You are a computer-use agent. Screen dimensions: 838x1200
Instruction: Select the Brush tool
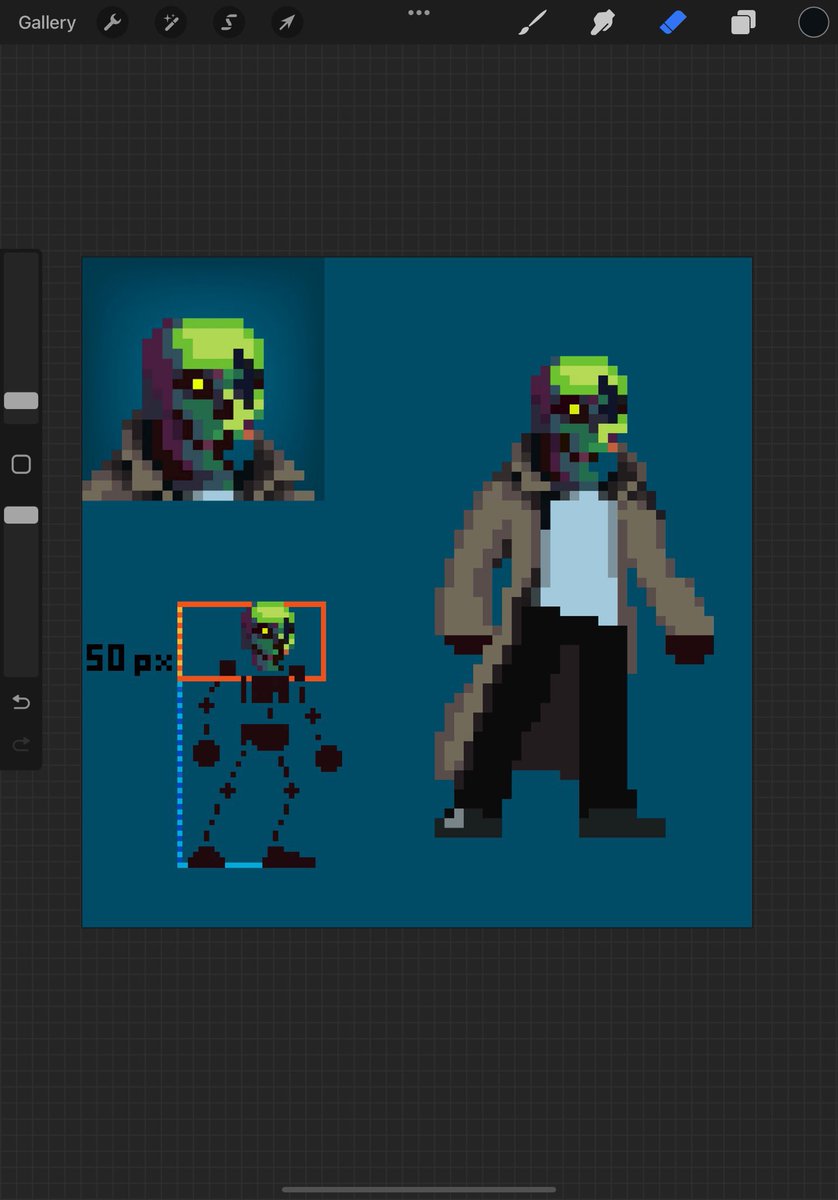[x=533, y=22]
